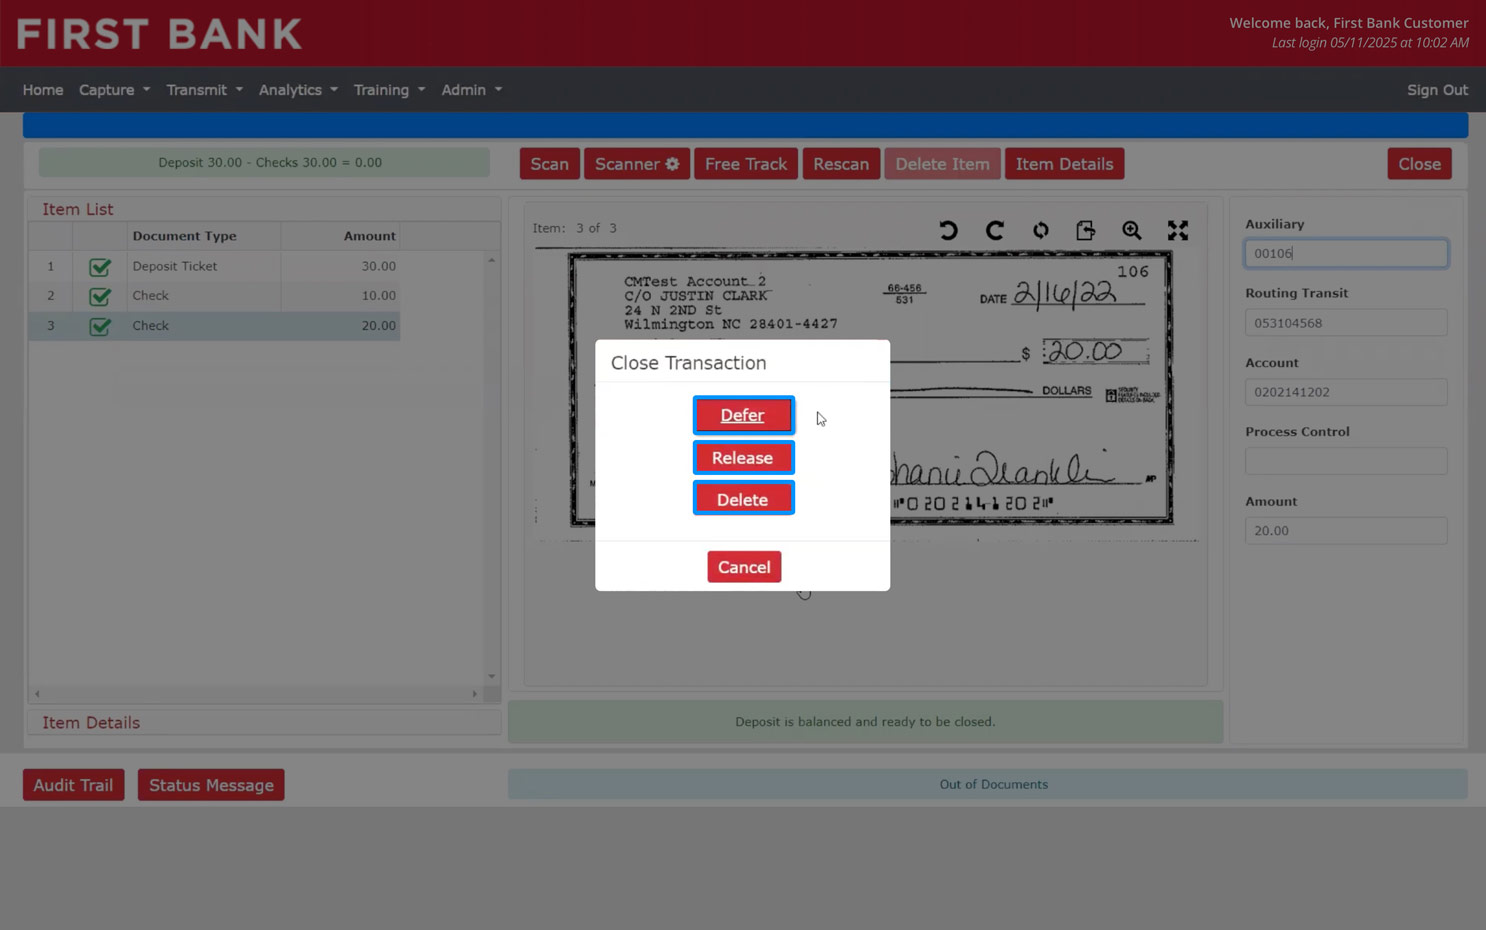Rotate check image counterclockwise

tap(948, 230)
